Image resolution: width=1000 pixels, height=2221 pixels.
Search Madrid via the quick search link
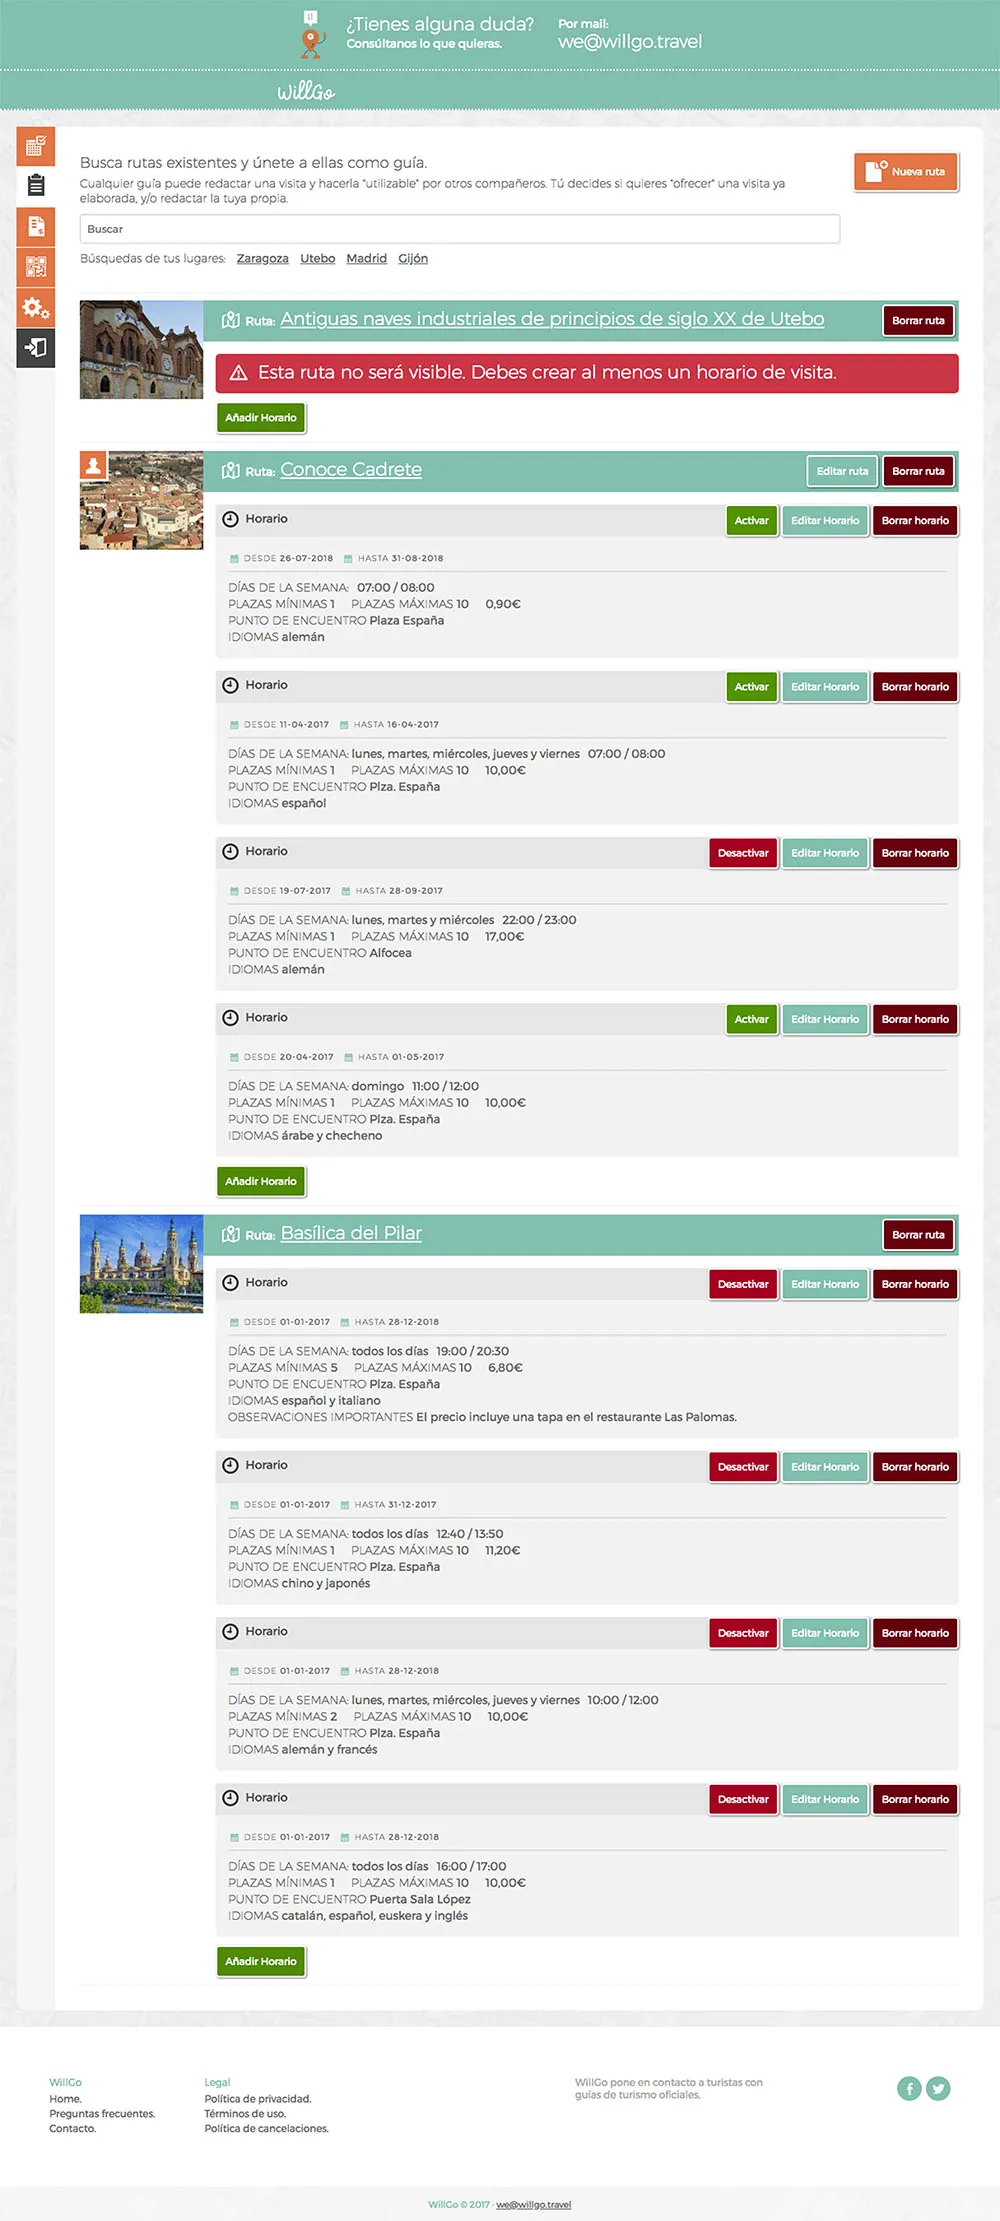[x=366, y=258]
